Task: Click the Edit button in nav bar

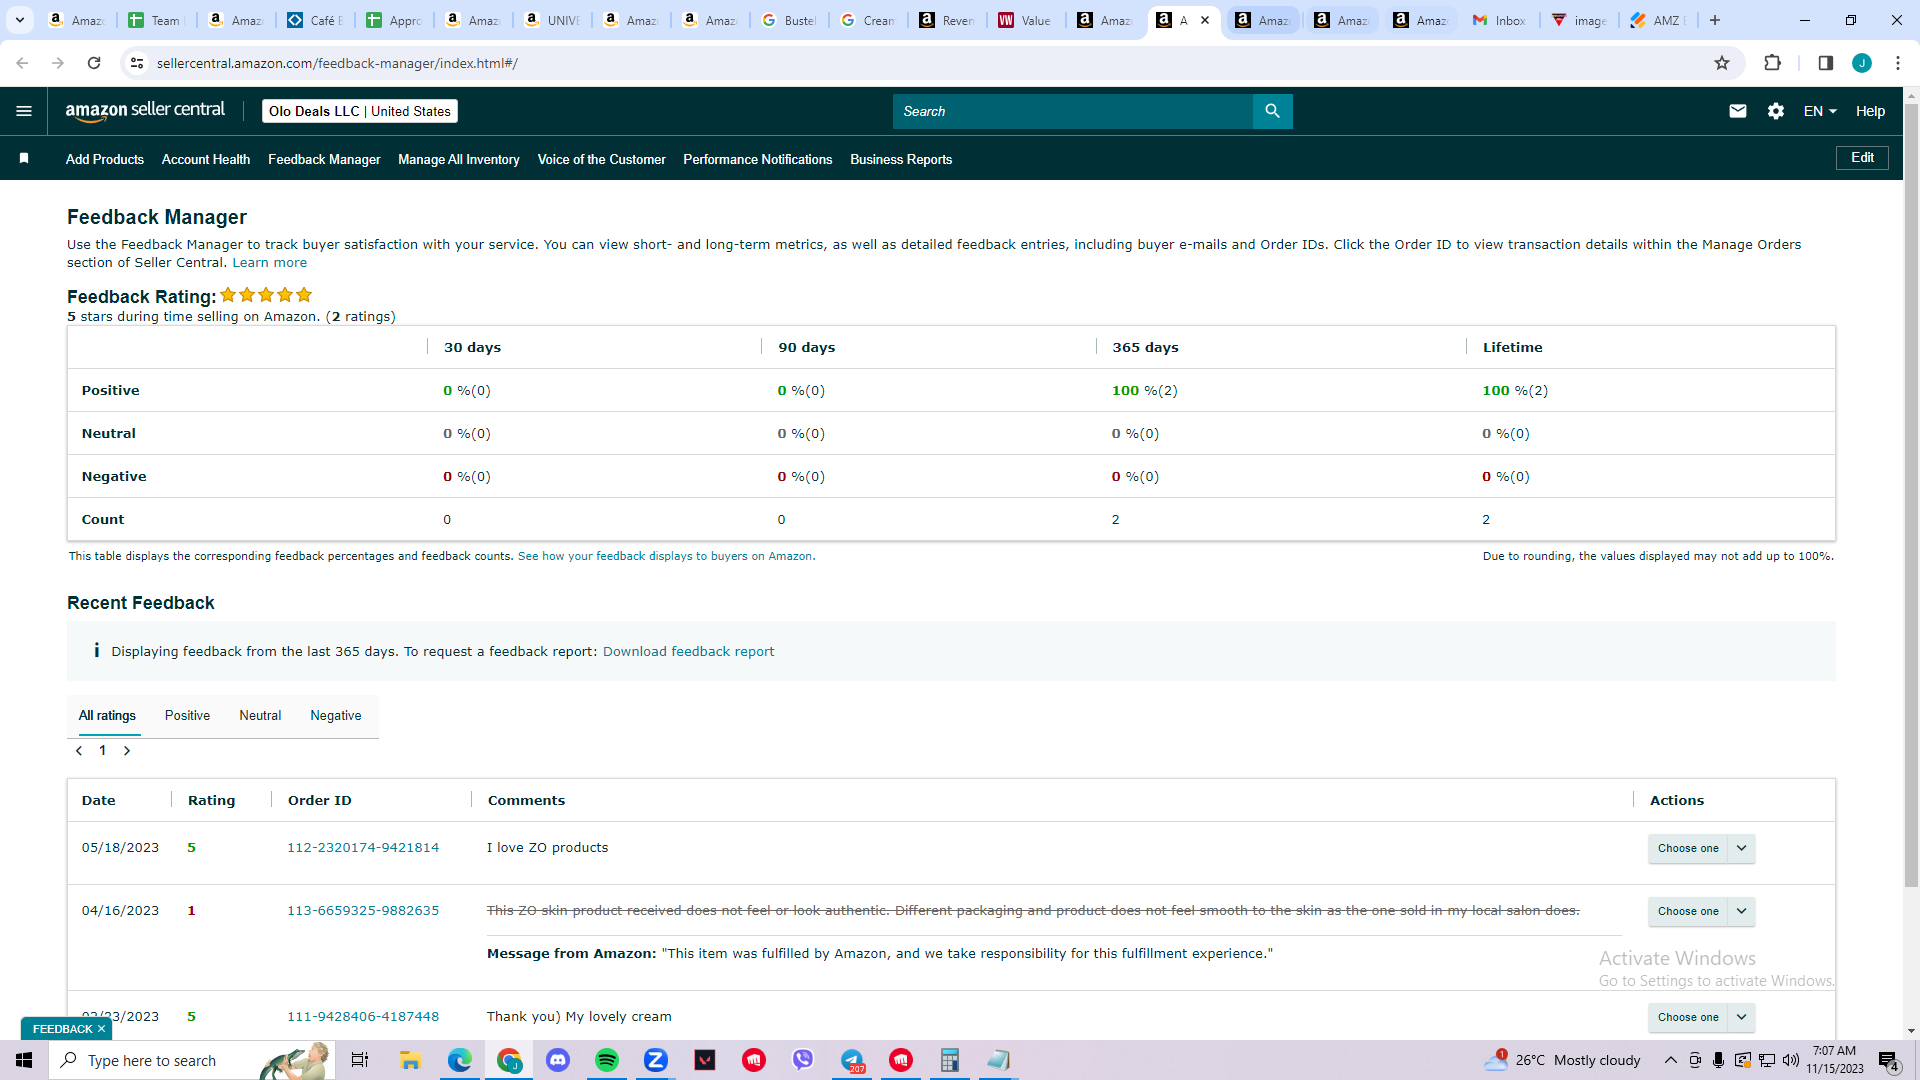Action: 1862,158
